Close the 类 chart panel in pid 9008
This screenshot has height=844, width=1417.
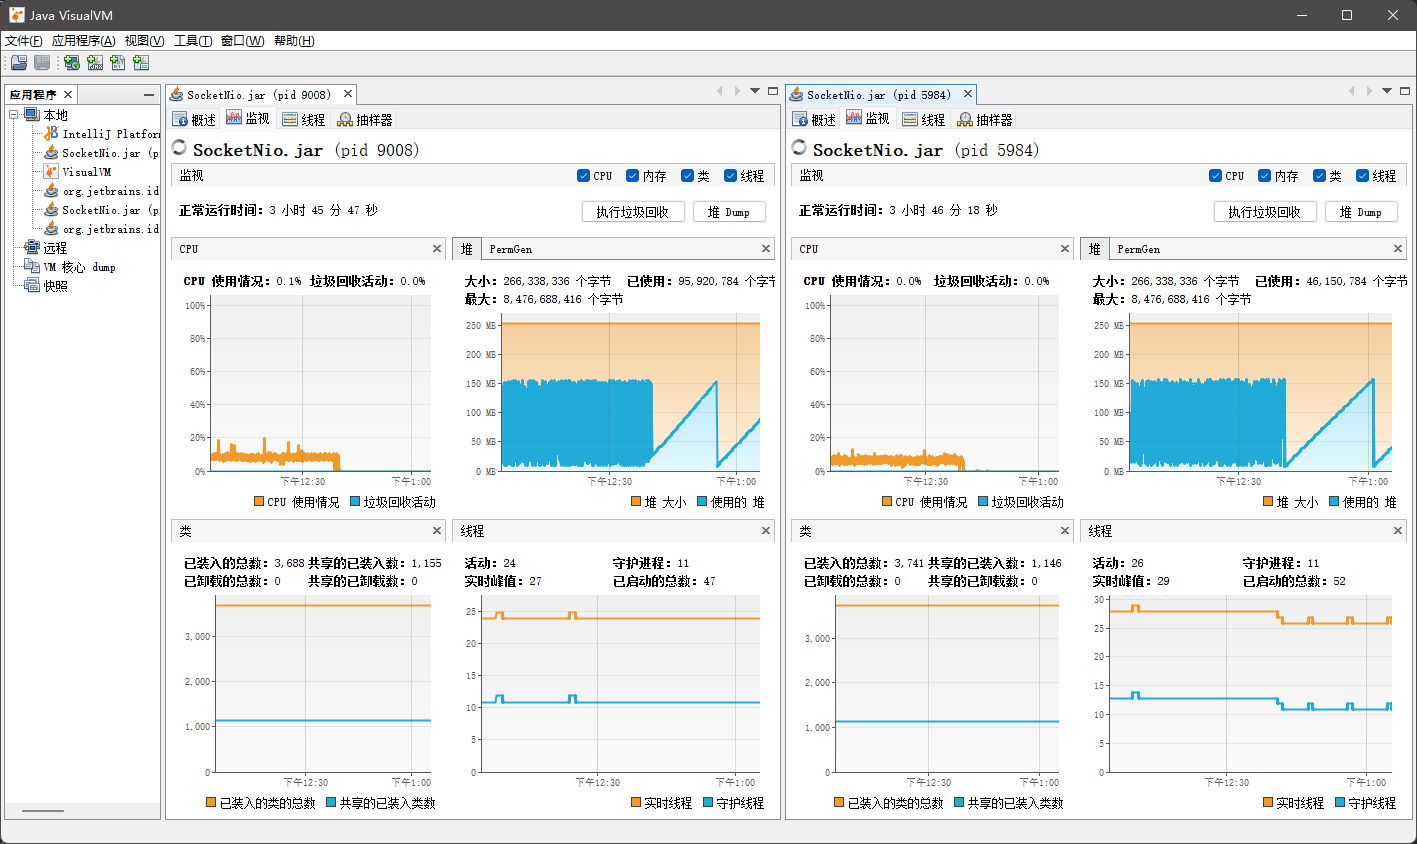(x=437, y=530)
